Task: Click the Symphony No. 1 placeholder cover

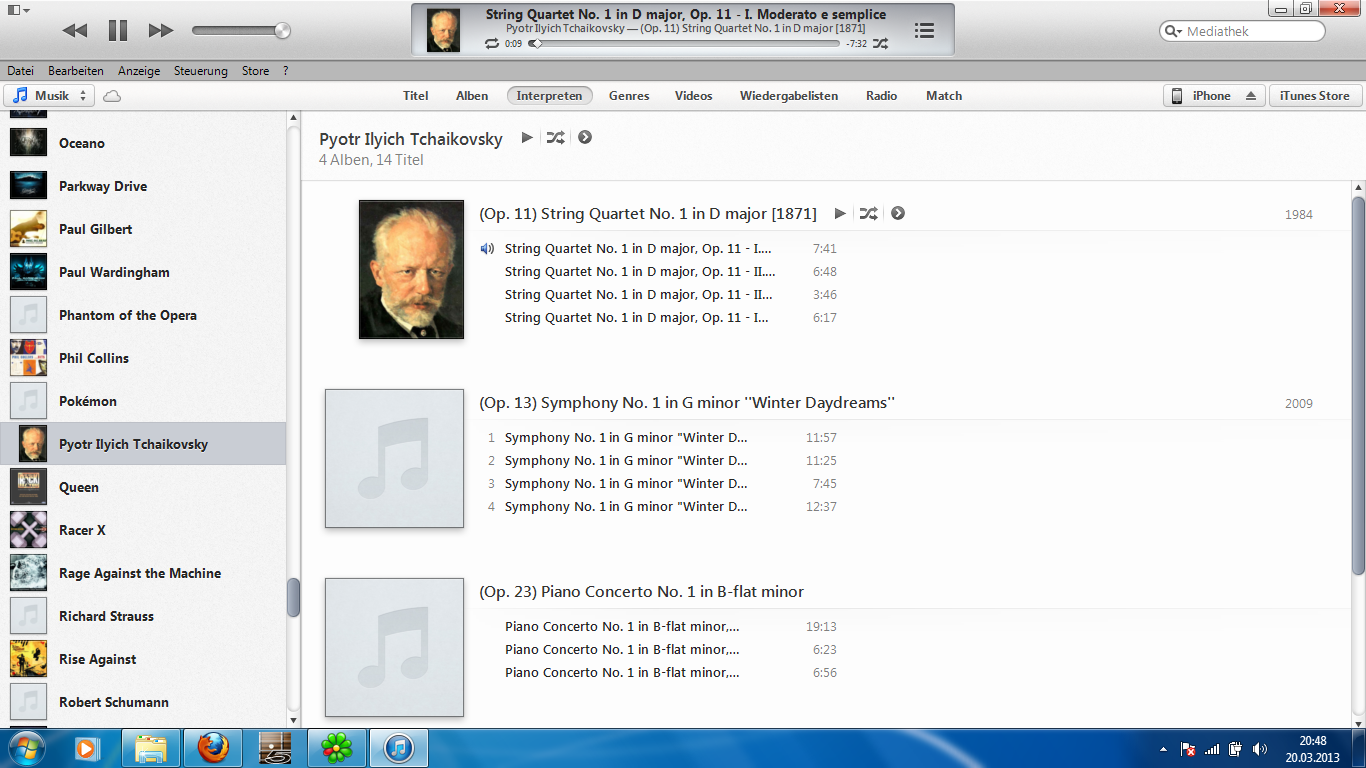Action: click(394, 458)
